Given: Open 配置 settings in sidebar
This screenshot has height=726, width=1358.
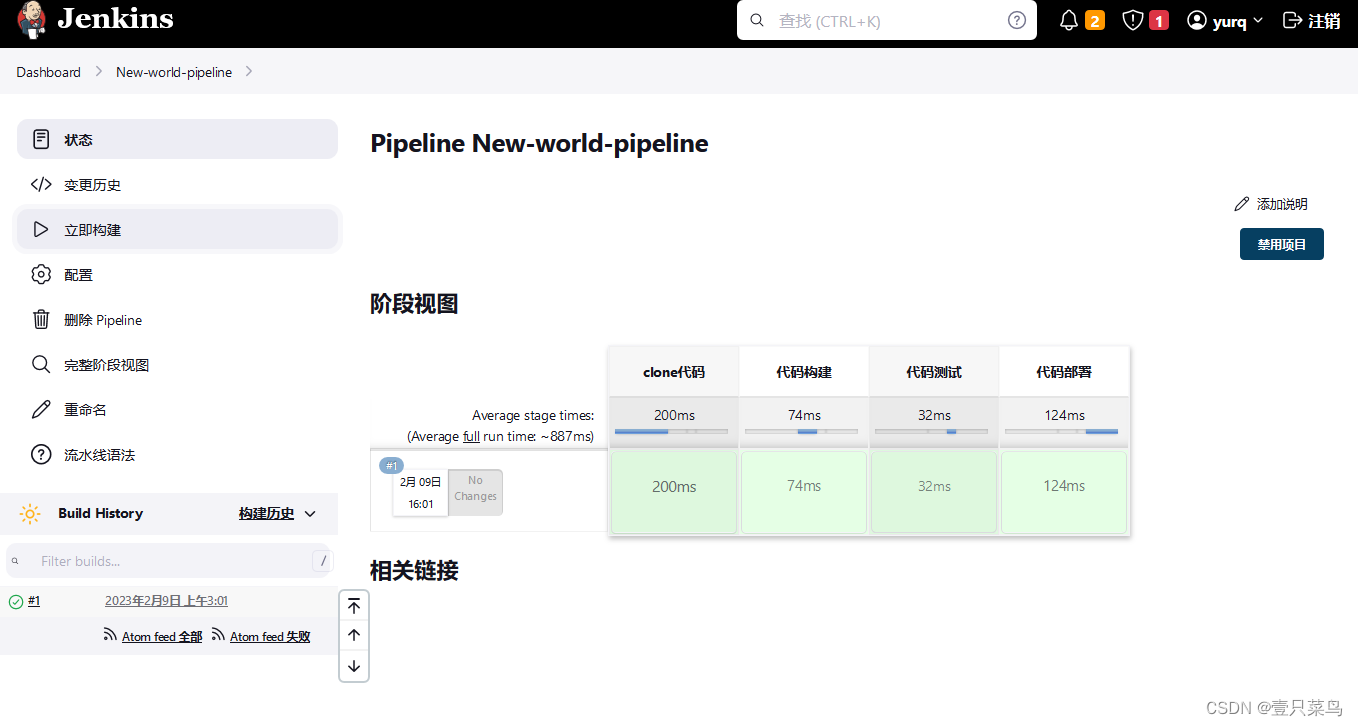Looking at the screenshot, I should point(177,275).
